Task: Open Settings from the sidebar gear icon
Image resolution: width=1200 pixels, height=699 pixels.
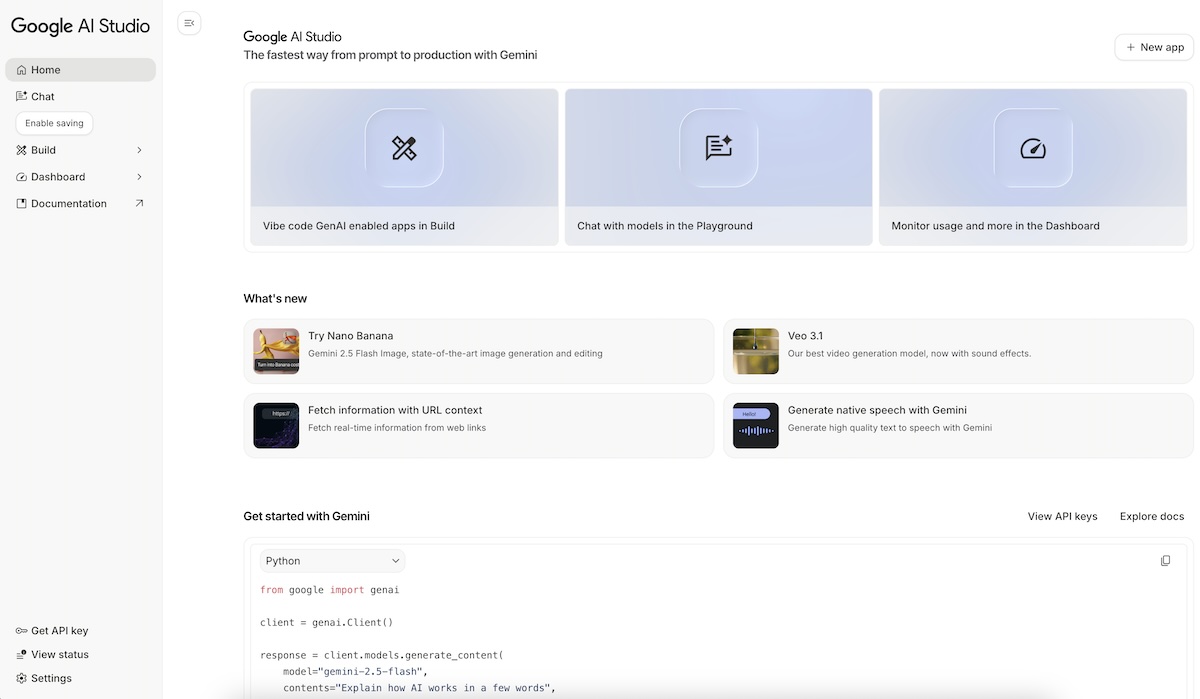Action: [x=21, y=678]
